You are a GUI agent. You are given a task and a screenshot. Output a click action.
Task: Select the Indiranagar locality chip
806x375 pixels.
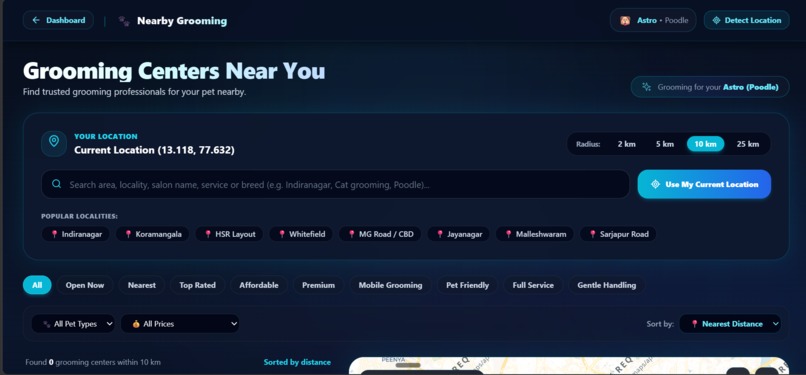tap(76, 234)
